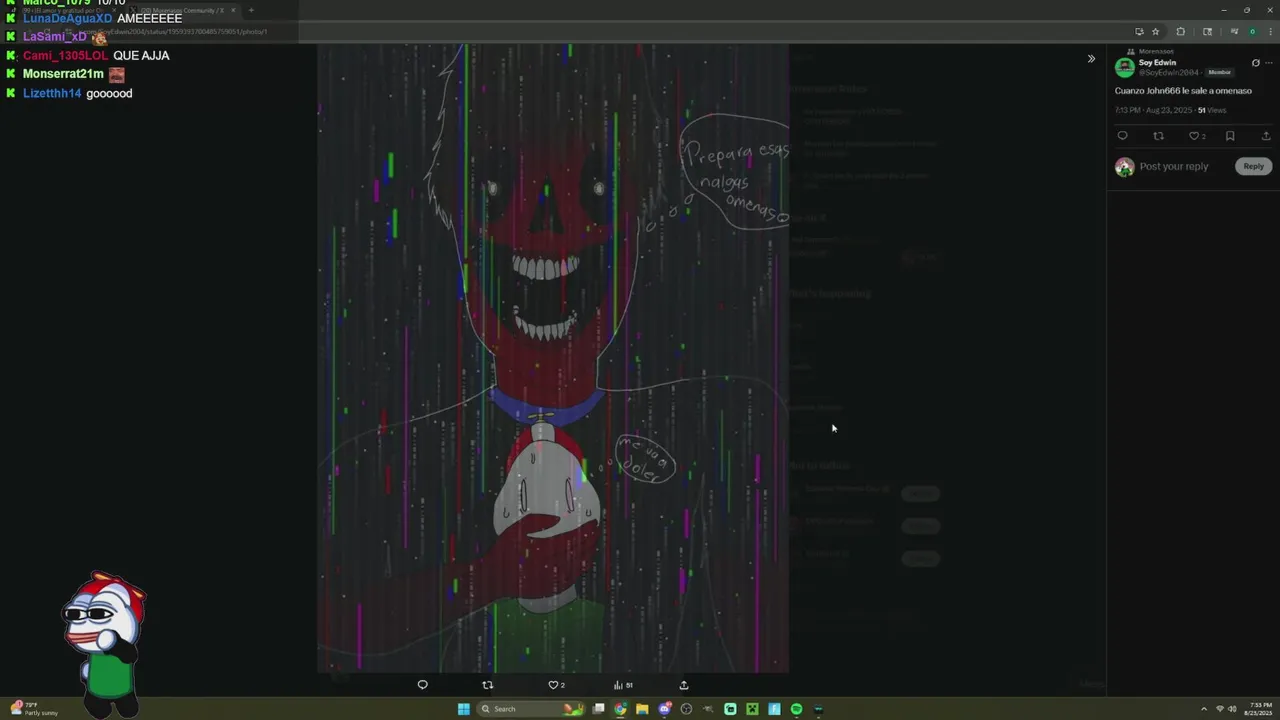
Task: Click the share icon below the photo
Action: [x=684, y=685]
